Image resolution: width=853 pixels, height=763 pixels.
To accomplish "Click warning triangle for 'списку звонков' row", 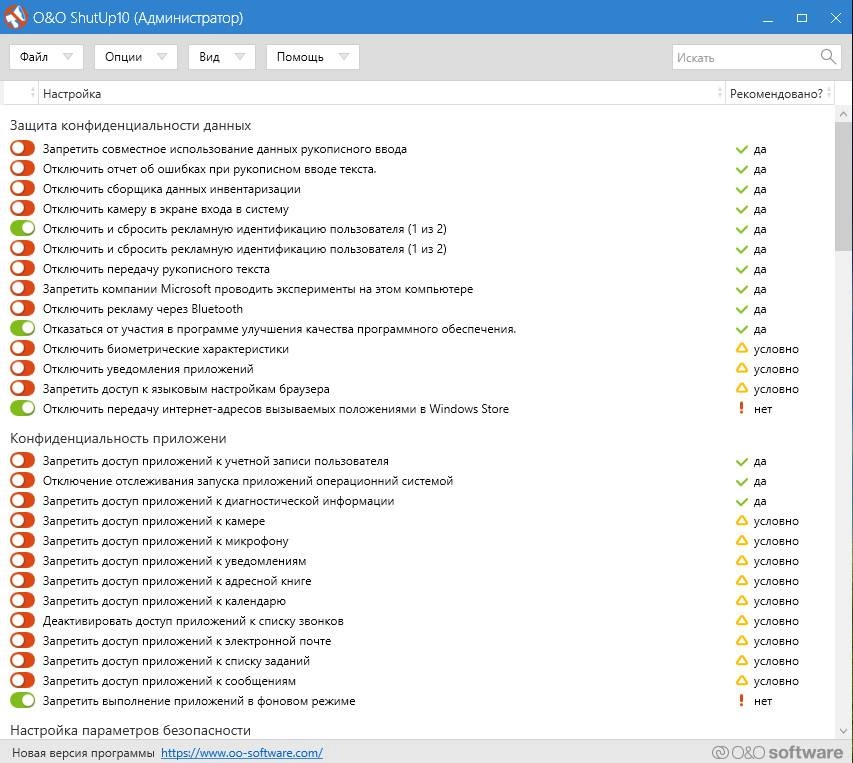I will (x=741, y=621).
